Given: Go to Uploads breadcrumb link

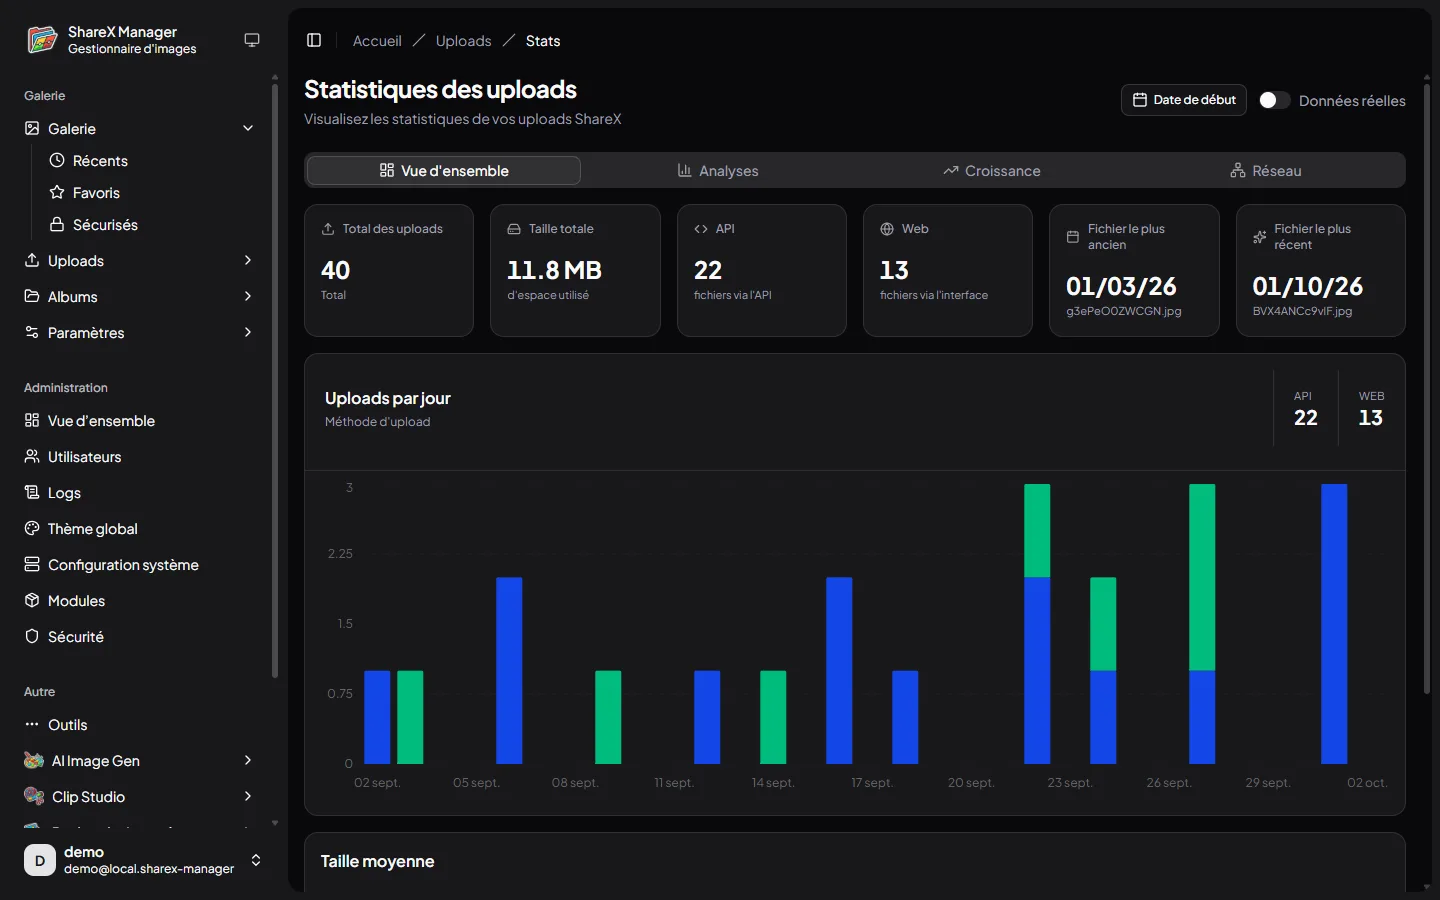Looking at the screenshot, I should coord(464,41).
